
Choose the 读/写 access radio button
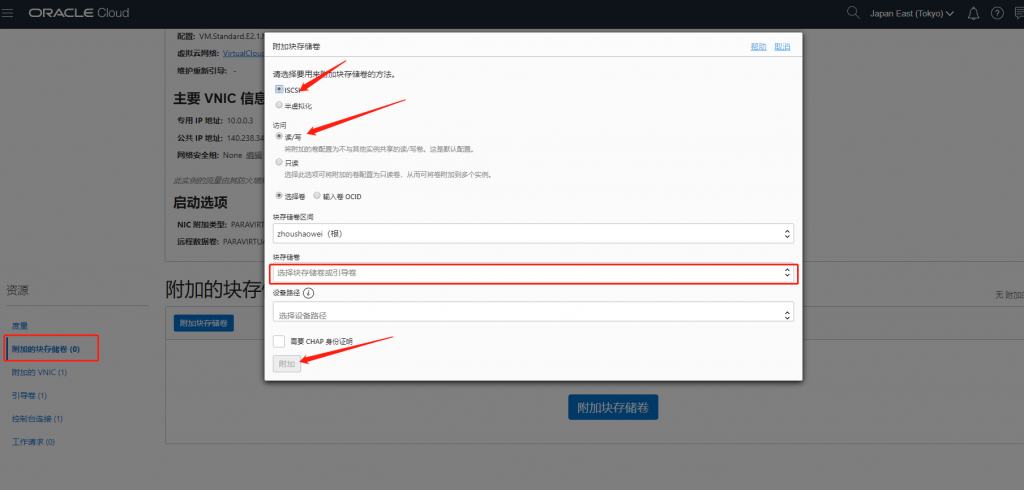280,137
